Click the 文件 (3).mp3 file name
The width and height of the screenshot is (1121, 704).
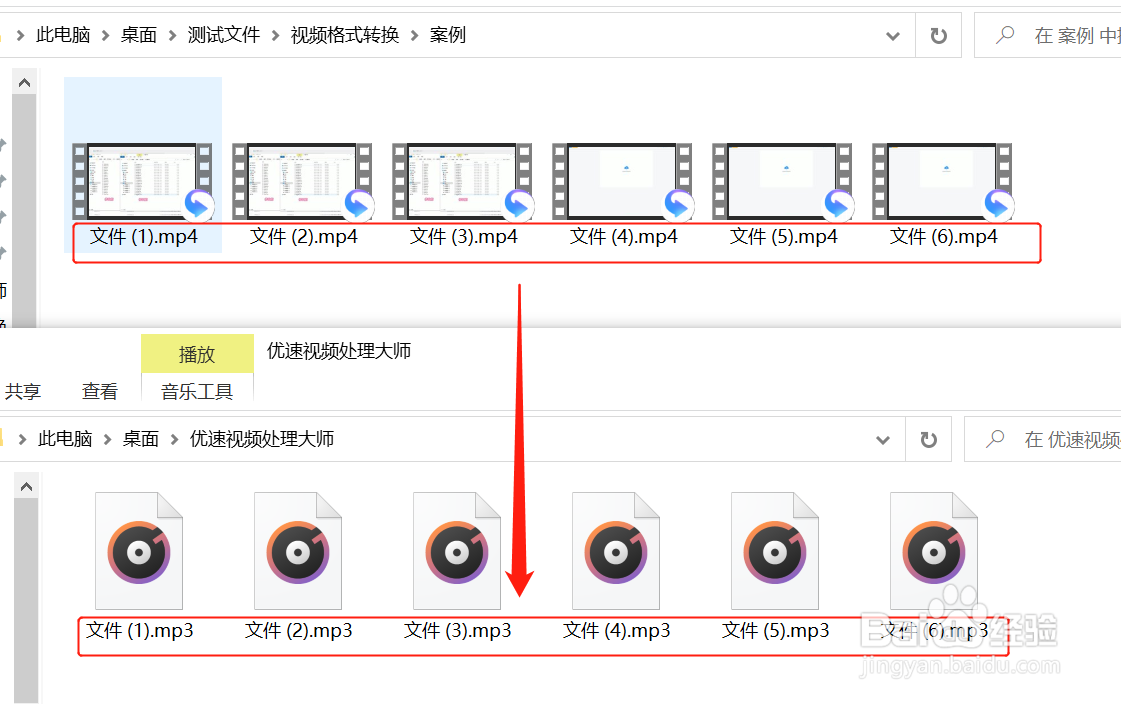point(458,630)
